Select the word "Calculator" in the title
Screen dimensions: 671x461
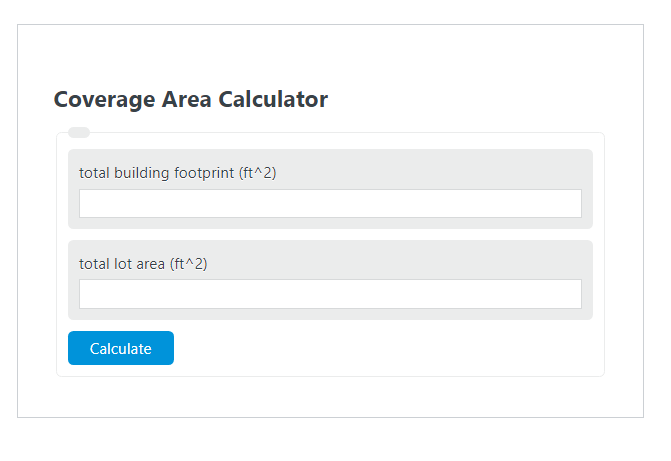pos(273,99)
